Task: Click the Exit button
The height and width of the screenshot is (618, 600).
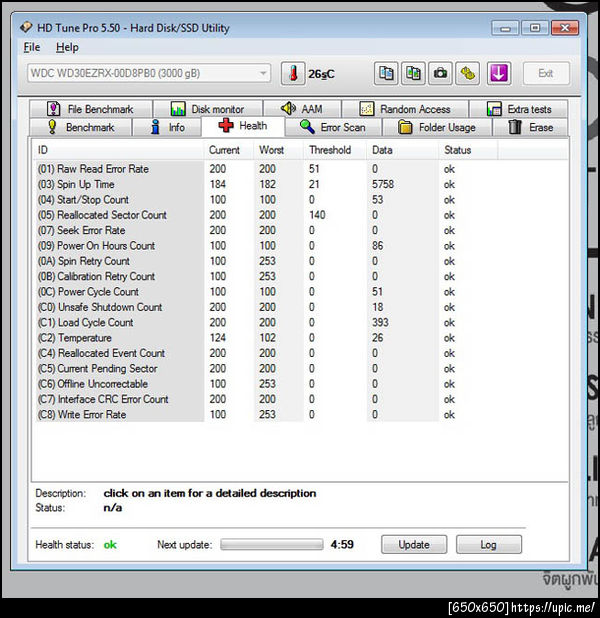Action: pos(546,73)
